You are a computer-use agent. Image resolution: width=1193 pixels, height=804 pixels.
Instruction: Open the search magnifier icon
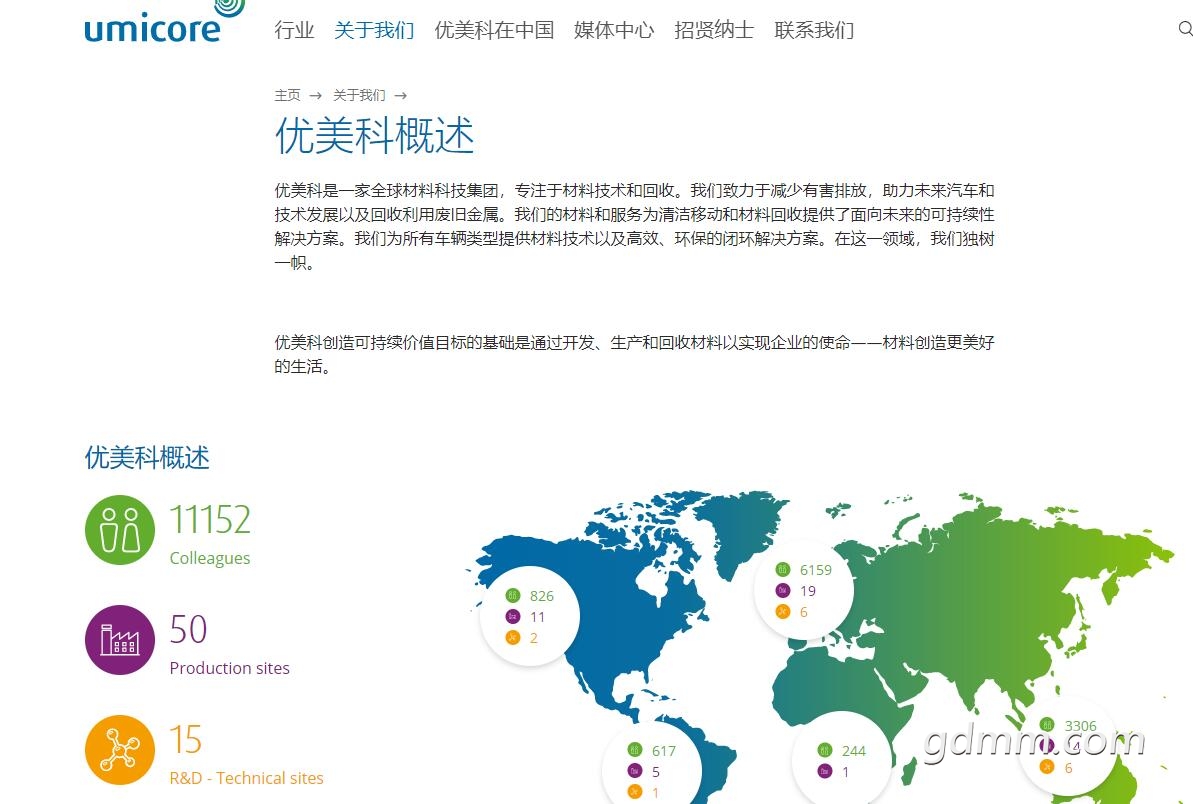coord(1185,29)
